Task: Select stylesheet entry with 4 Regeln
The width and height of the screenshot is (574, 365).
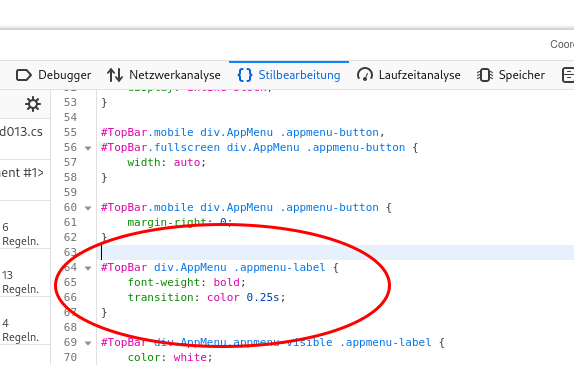Action: click(25, 321)
